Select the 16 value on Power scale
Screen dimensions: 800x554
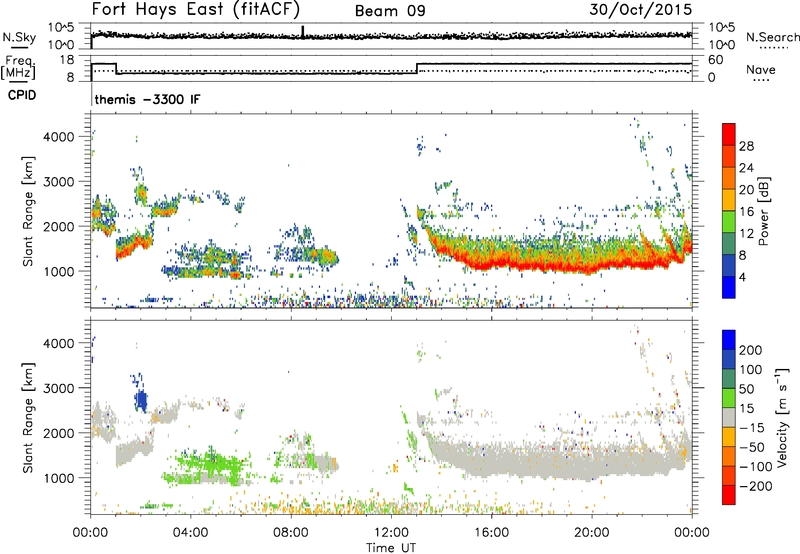point(746,212)
